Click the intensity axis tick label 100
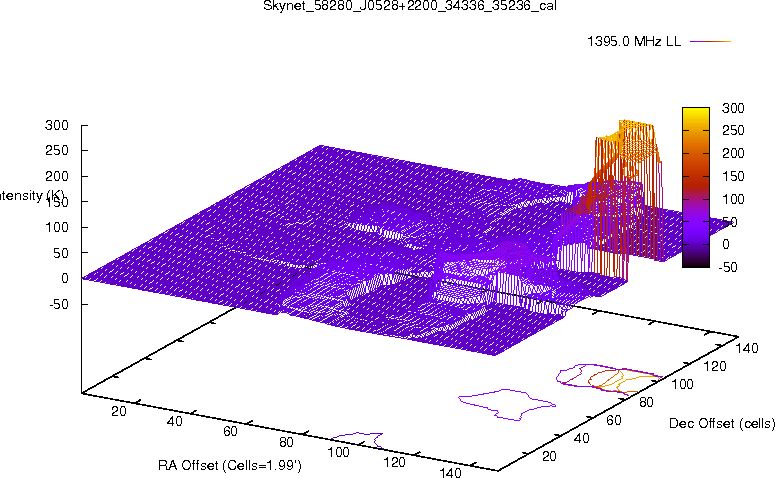The image size is (775, 478). click(57, 227)
